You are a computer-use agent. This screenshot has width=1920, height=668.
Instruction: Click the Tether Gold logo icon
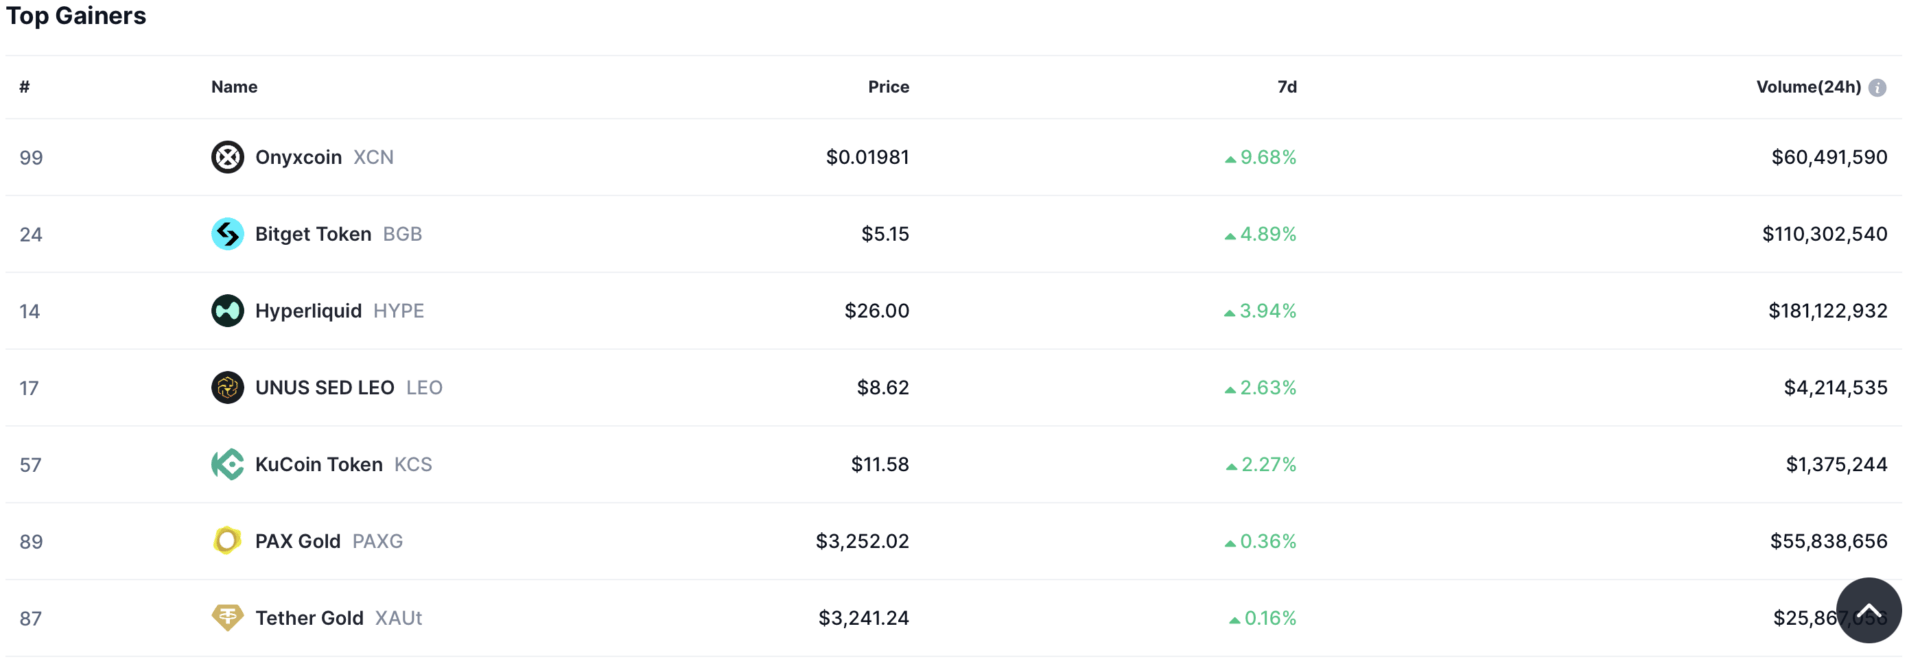(227, 617)
